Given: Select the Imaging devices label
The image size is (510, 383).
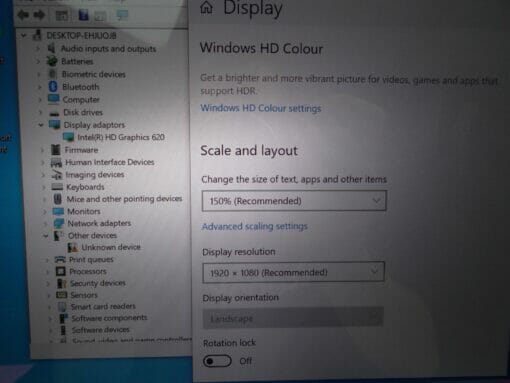Looking at the screenshot, I should (95, 175).
